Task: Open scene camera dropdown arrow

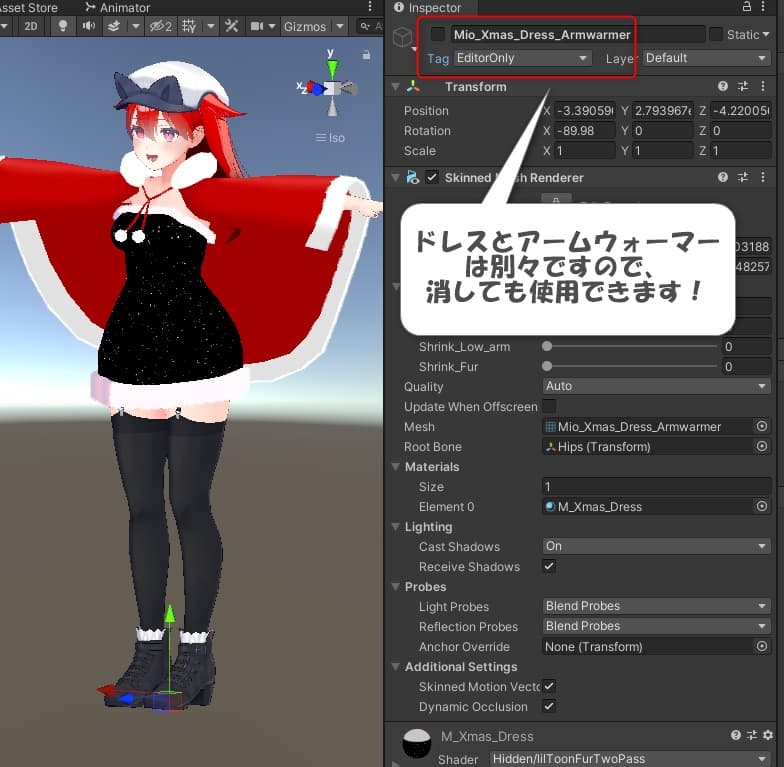Action: pyautogui.click(x=272, y=26)
